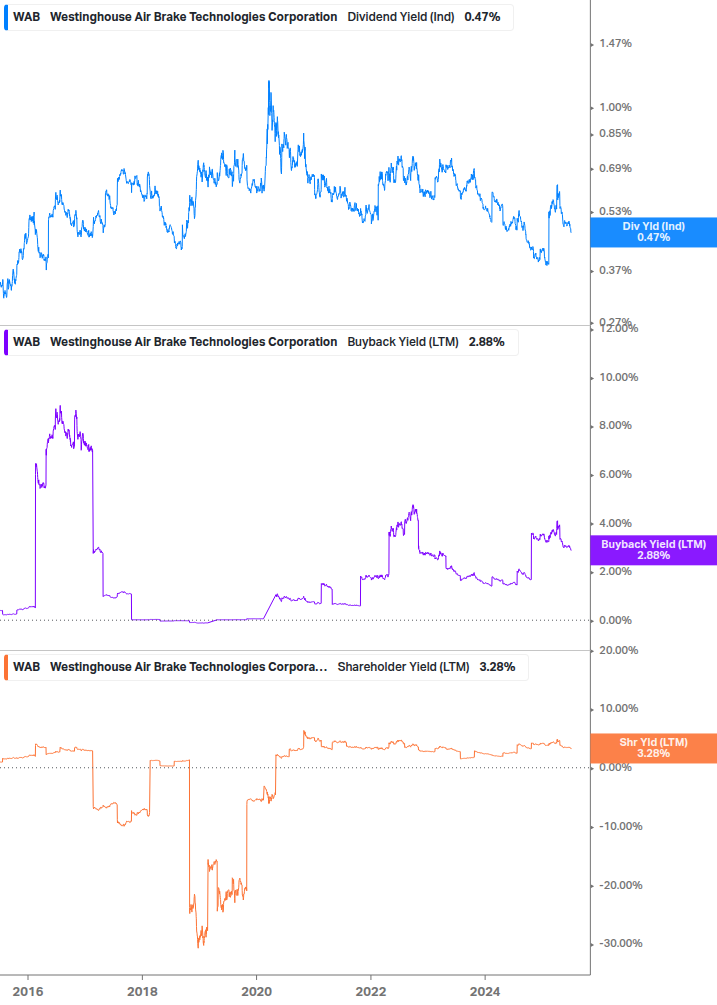
Task: Click the 0.00% tick on buyback axis
Action: point(616,620)
